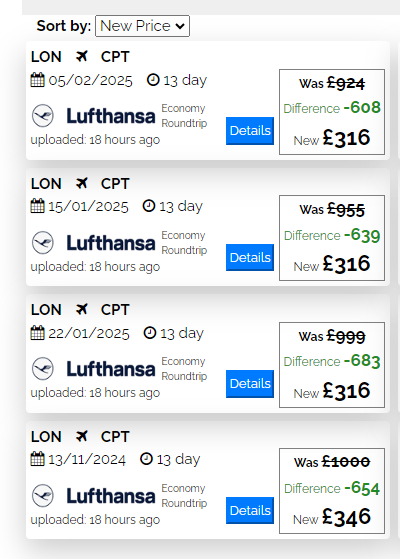Click the Lufthansa crane logo on 22/01/2025 deal

pyautogui.click(x=43, y=369)
